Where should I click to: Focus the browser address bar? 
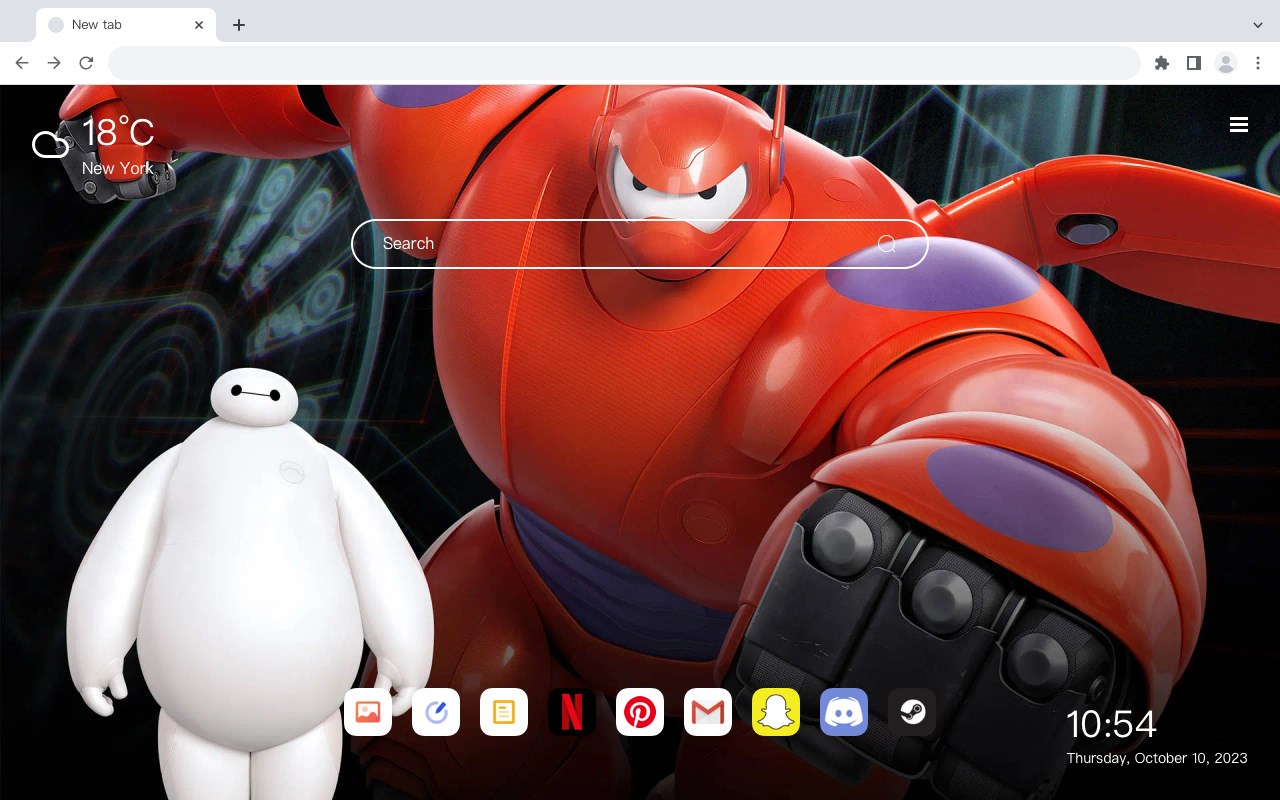point(624,63)
